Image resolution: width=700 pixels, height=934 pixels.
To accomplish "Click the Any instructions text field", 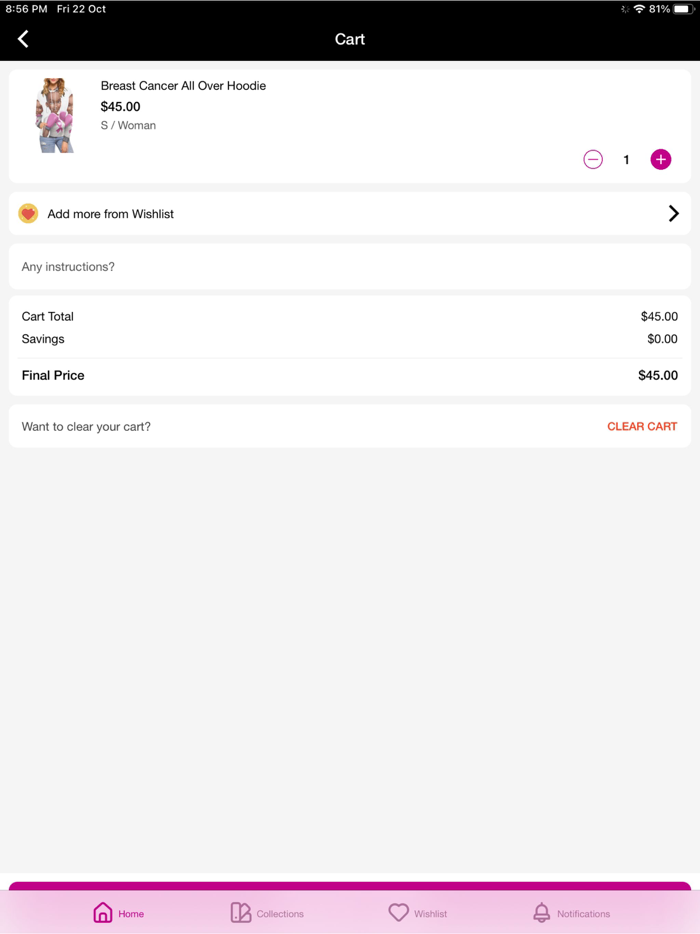I will pyautogui.click(x=350, y=267).
